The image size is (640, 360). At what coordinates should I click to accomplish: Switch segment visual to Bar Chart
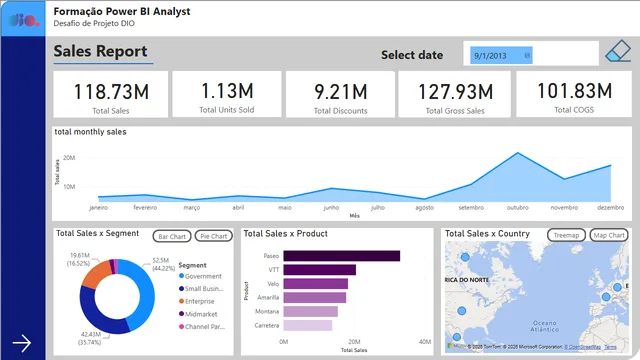[x=172, y=236]
